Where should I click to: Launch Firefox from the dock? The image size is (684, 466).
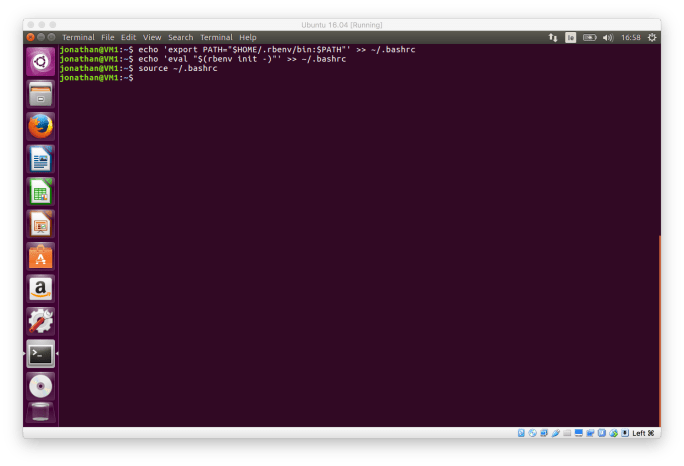pos(40,126)
